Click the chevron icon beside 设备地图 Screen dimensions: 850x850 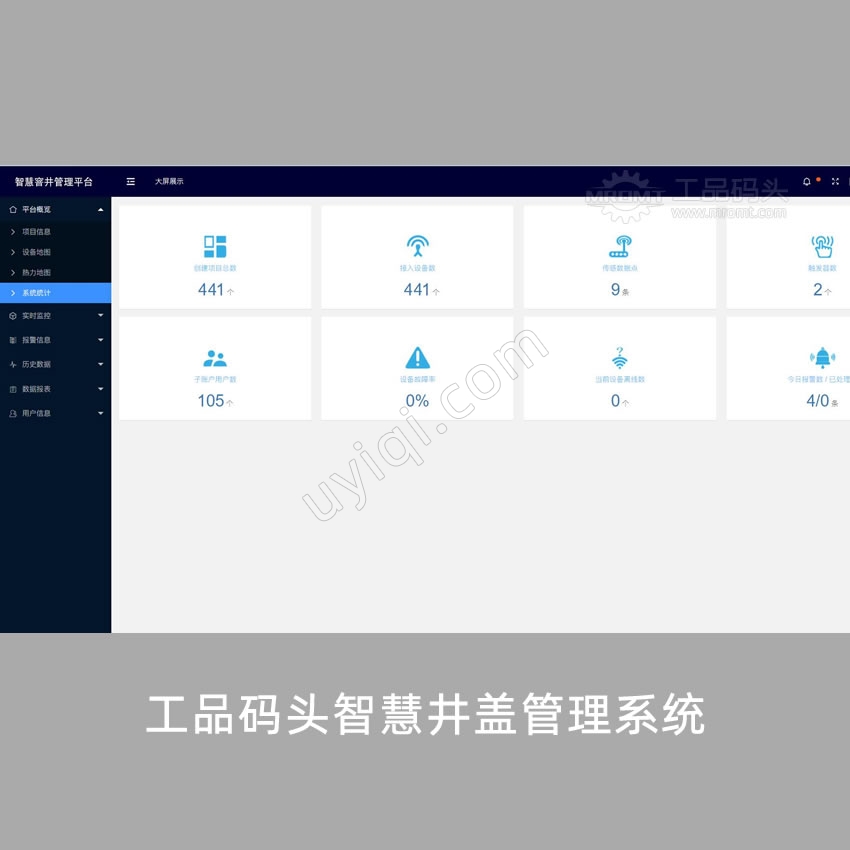(x=13, y=252)
